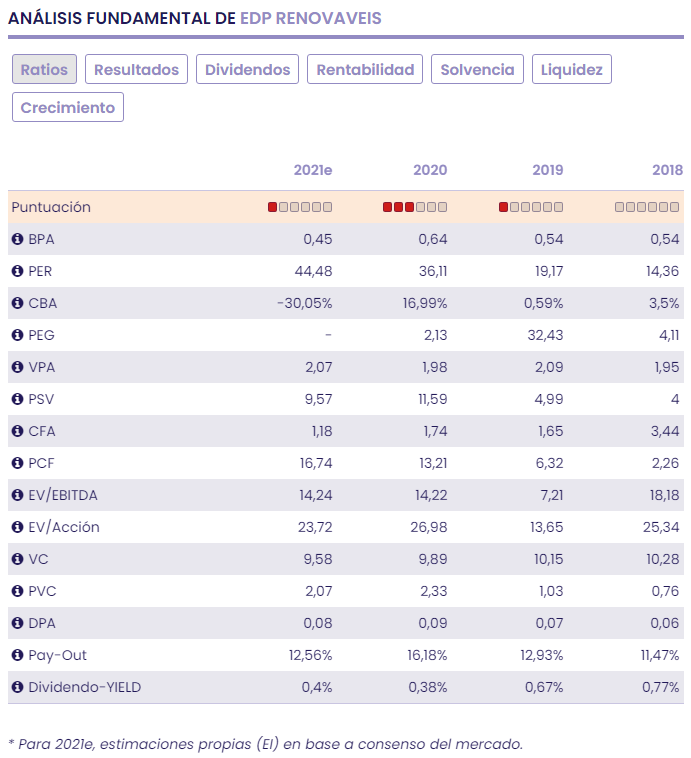Click the 2020 Puntuación score indicator
This screenshot has height=758, width=691.
[x=415, y=207]
